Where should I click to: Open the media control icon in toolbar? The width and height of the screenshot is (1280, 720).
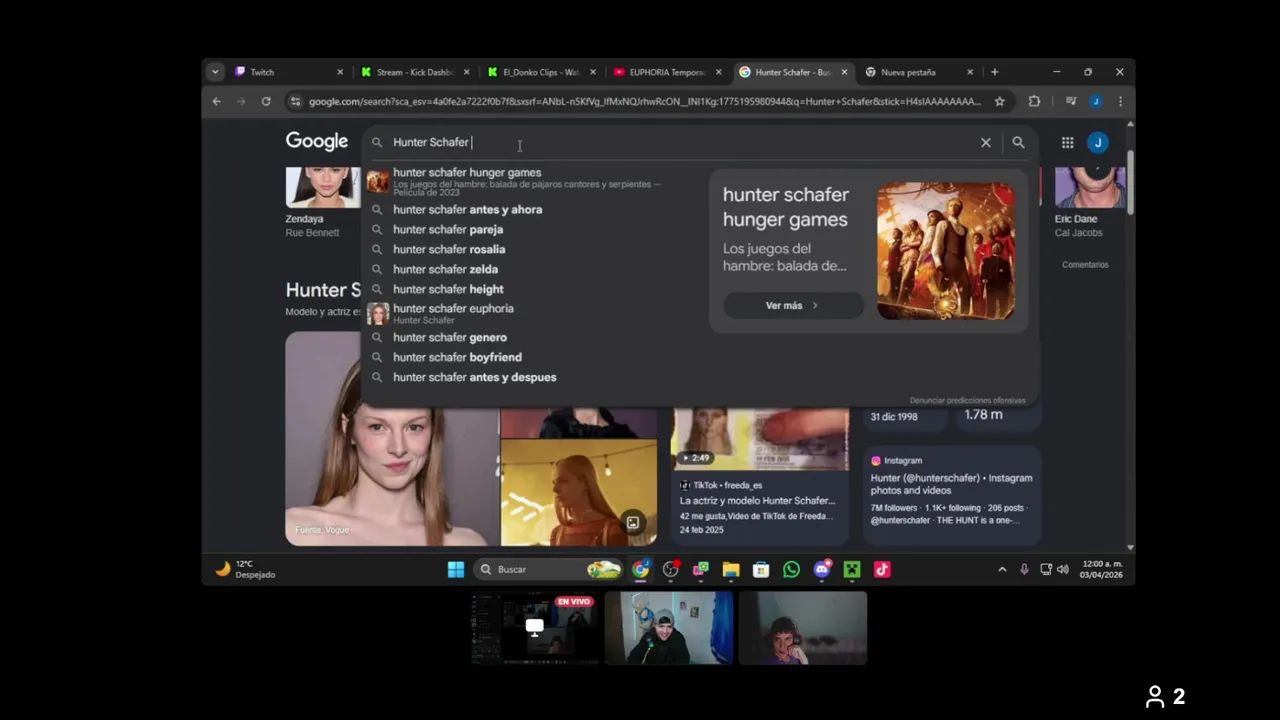pyautogui.click(x=1070, y=101)
